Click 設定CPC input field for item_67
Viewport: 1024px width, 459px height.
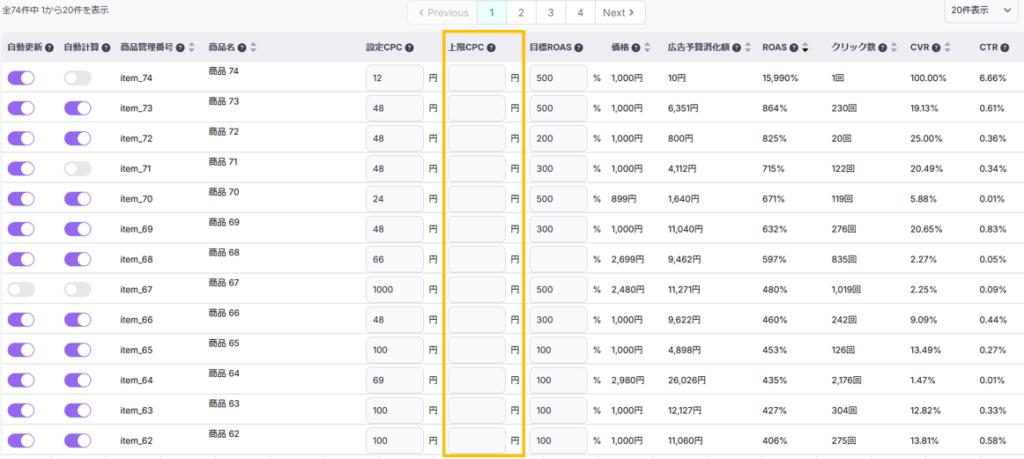394,290
